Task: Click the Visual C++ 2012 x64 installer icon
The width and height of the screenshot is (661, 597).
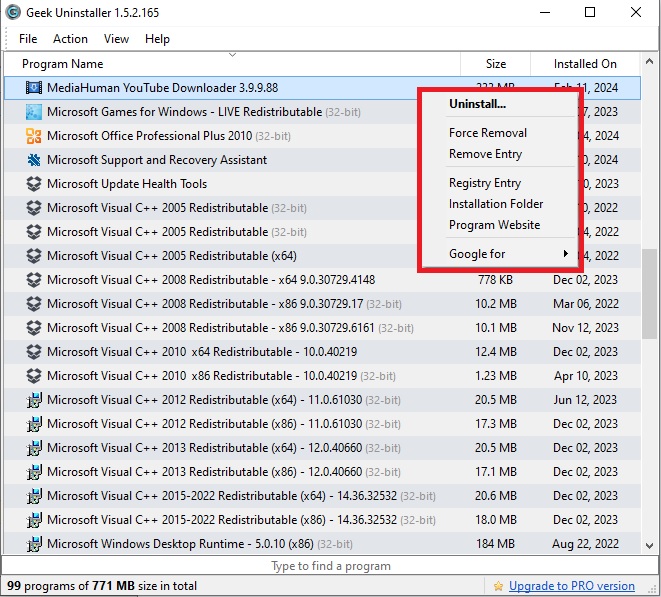Action: (34, 400)
